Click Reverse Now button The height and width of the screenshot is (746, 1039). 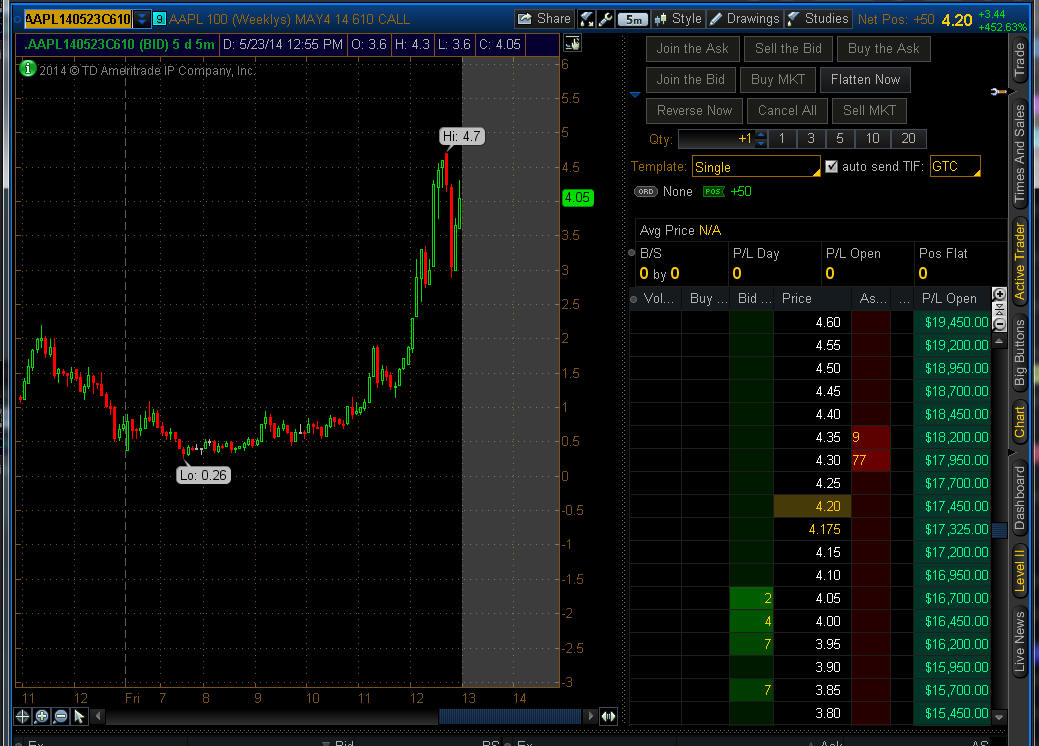pyautogui.click(x=694, y=111)
